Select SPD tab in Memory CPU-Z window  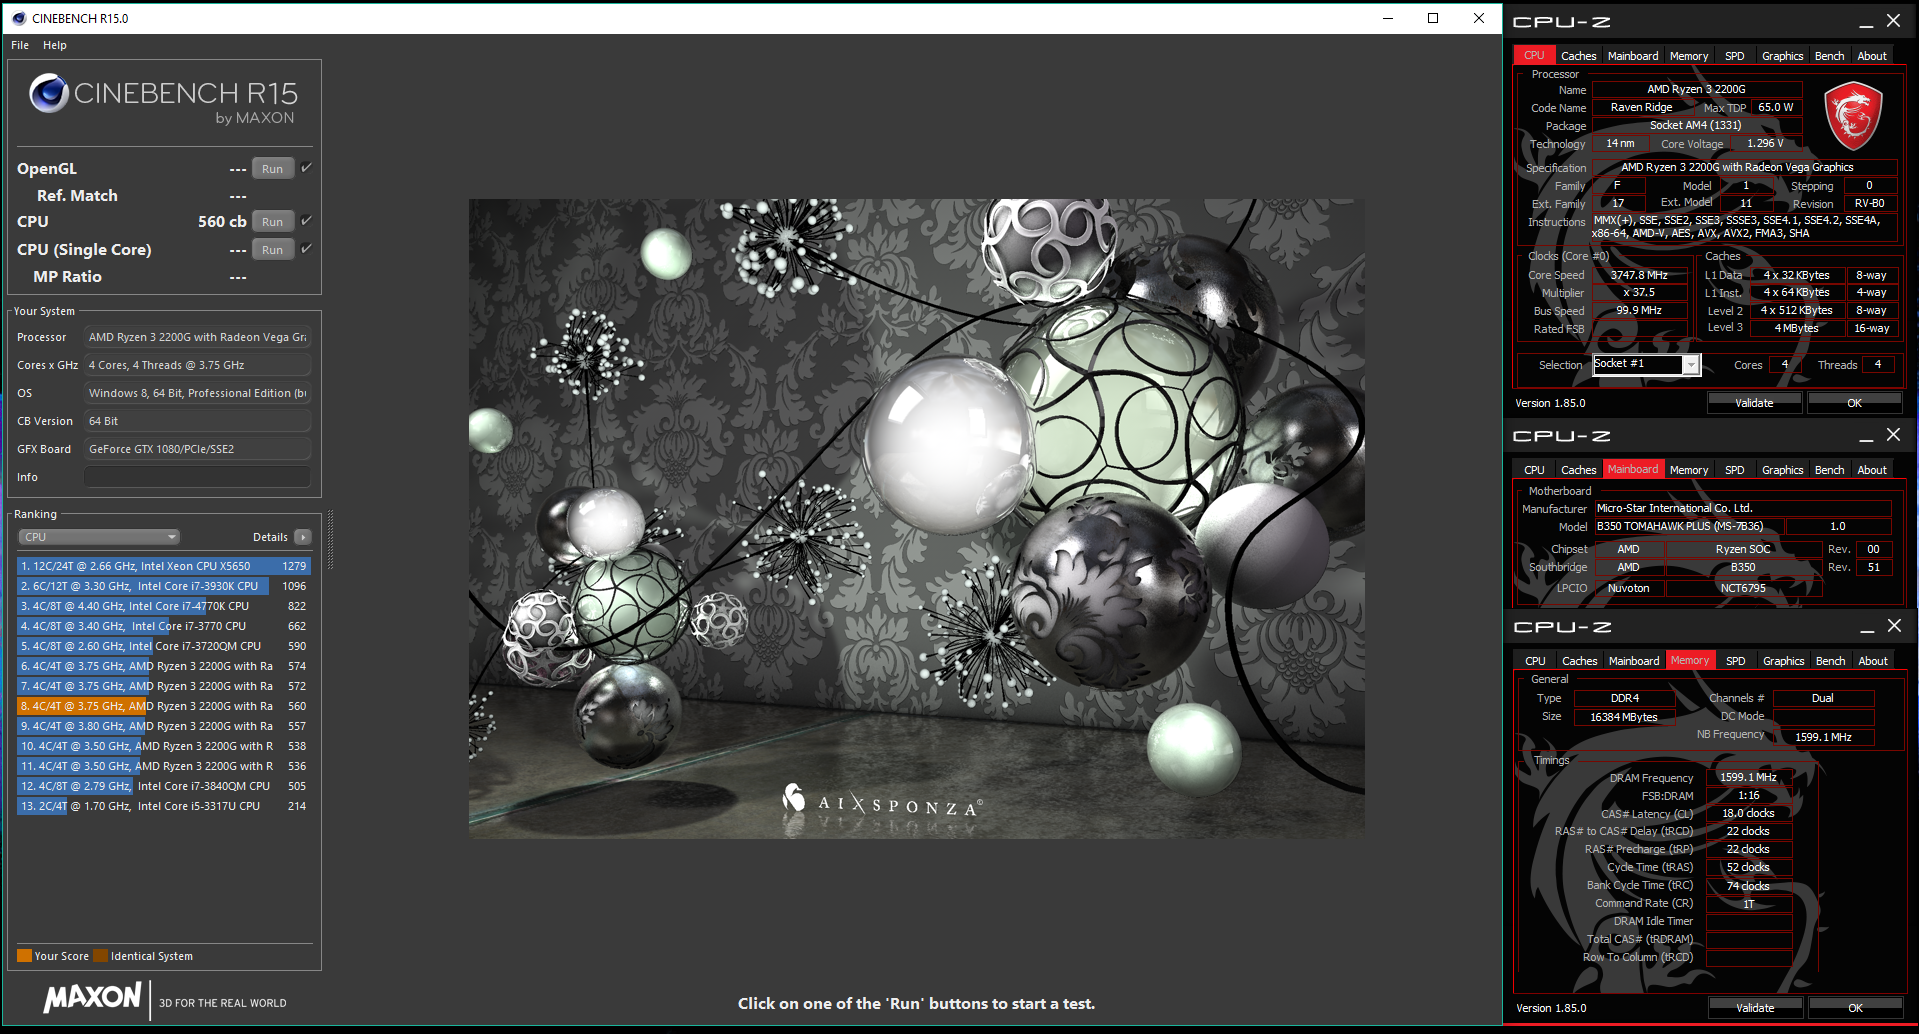(1736, 661)
